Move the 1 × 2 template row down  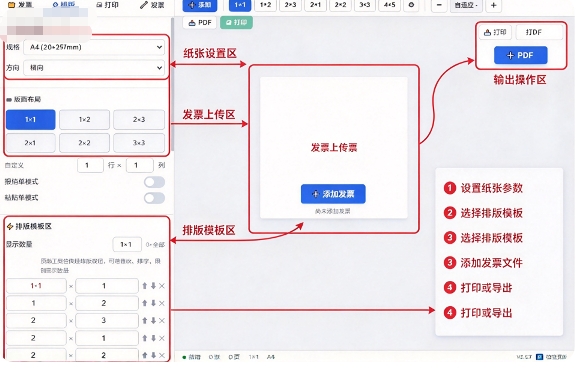153,303
